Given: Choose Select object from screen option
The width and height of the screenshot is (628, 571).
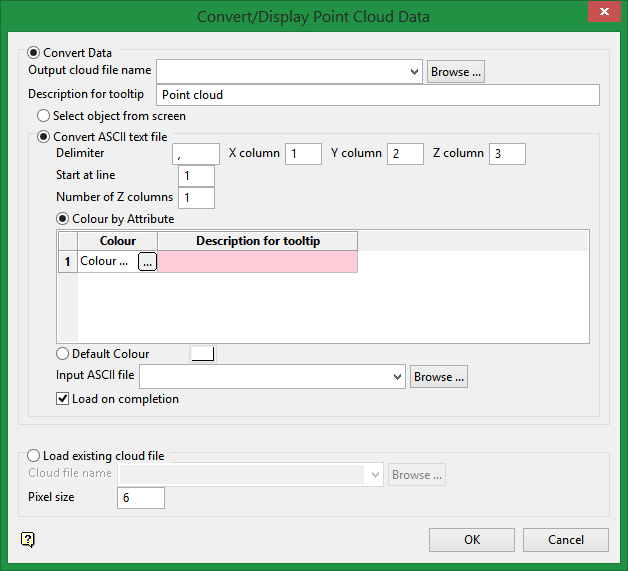Looking at the screenshot, I should click(43, 116).
